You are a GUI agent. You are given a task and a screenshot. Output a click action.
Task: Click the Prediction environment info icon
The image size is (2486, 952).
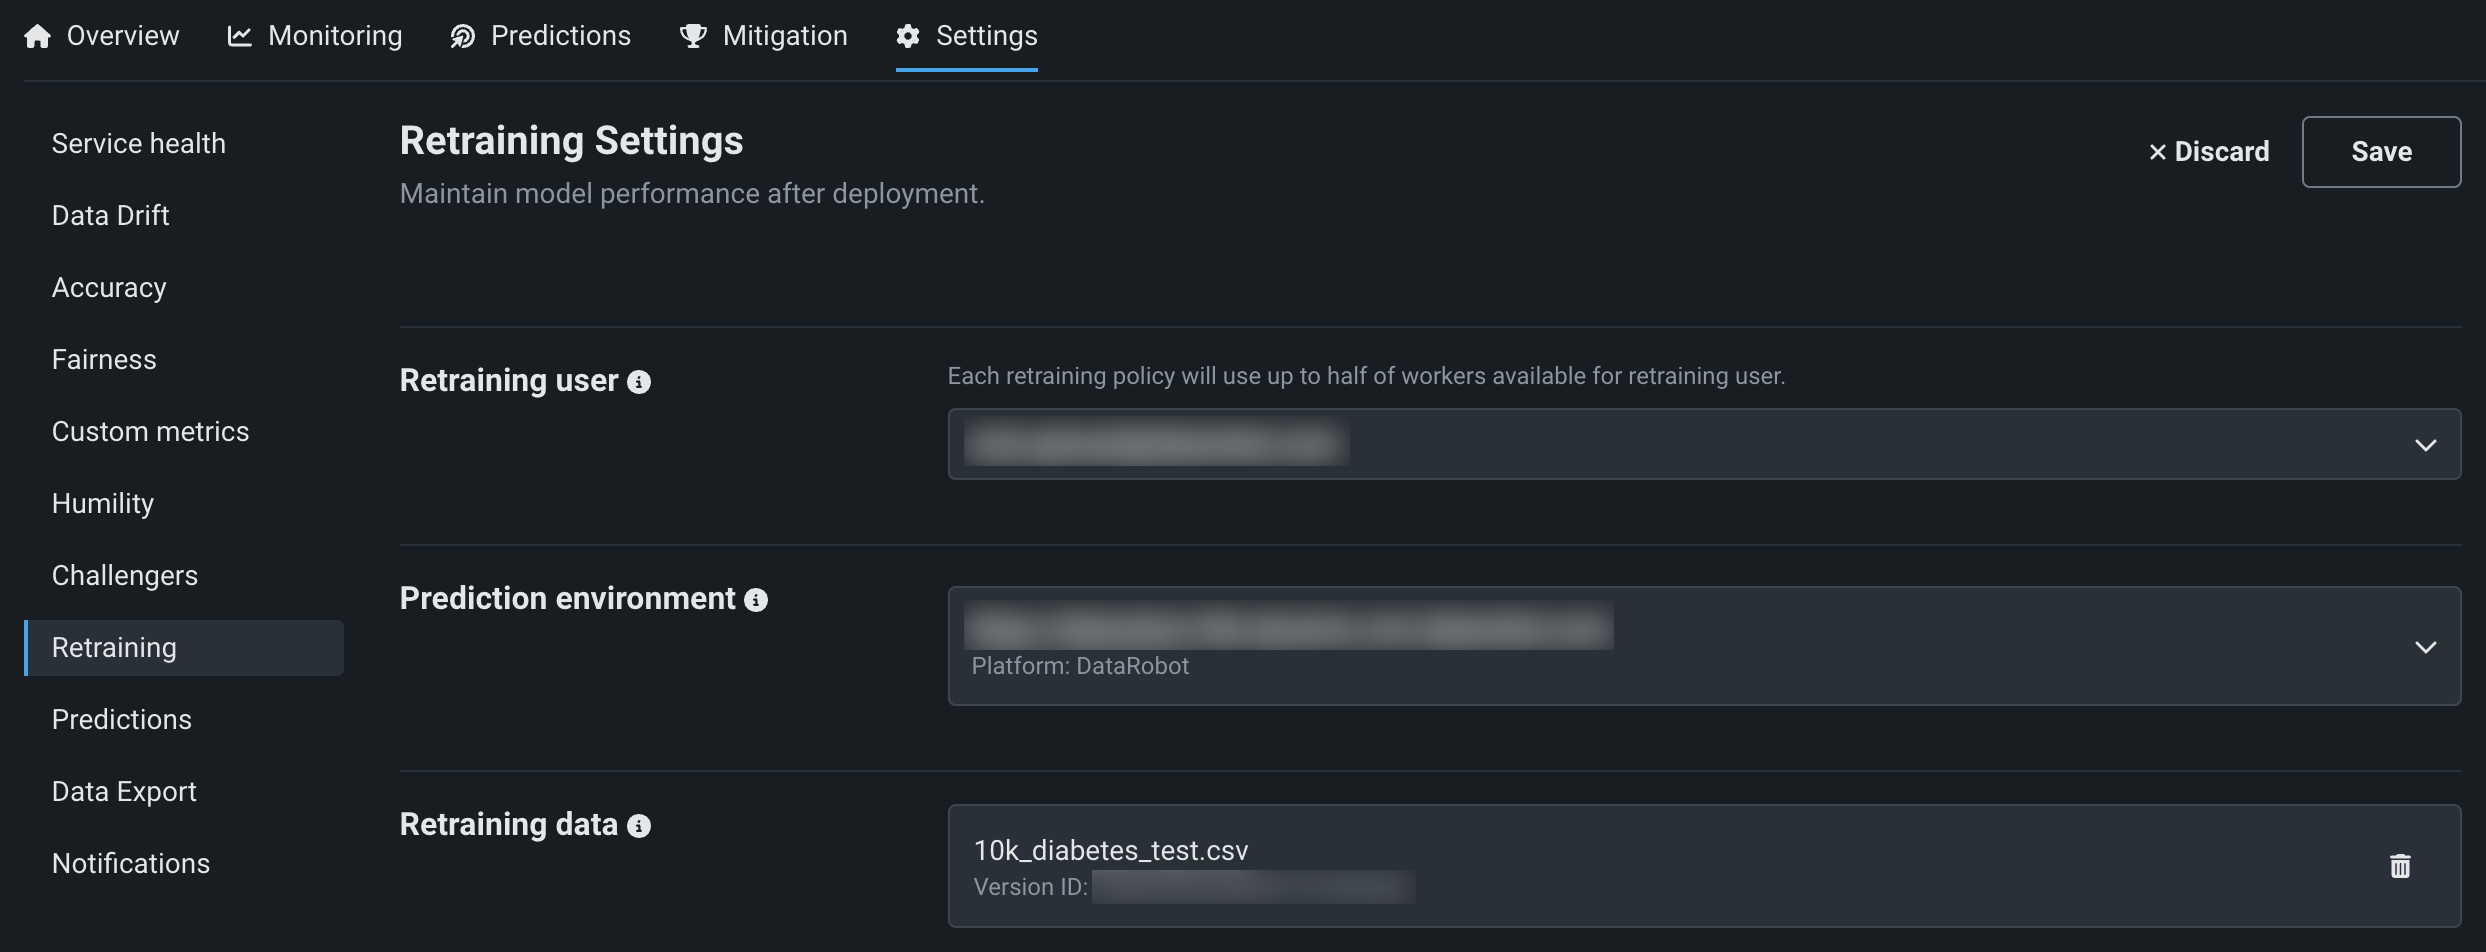pyautogui.click(x=756, y=600)
